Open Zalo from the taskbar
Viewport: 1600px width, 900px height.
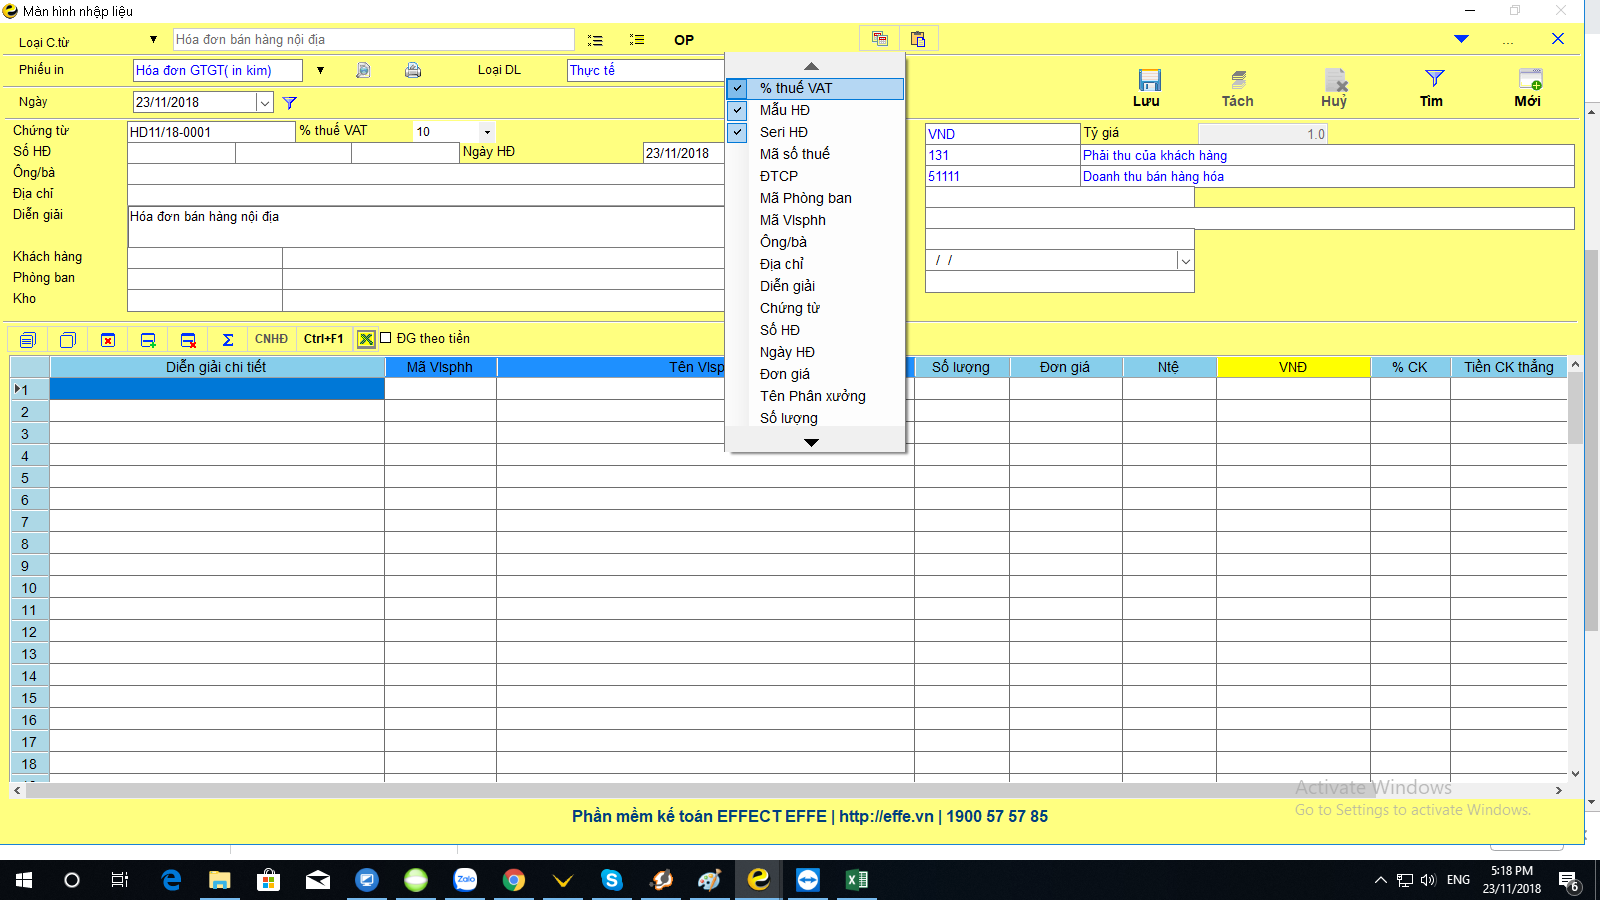pyautogui.click(x=465, y=880)
